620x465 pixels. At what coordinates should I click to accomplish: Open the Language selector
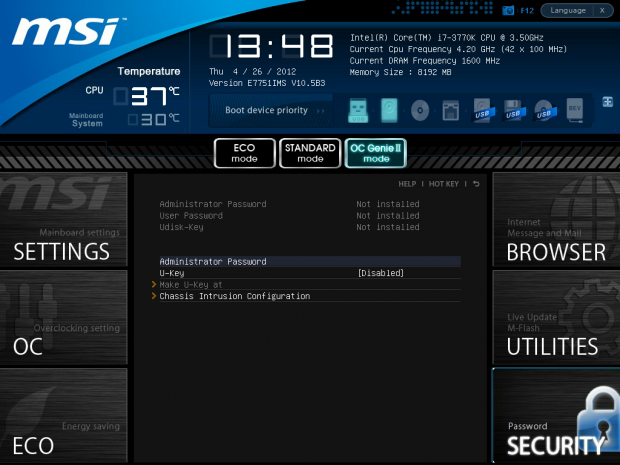pyautogui.click(x=568, y=11)
